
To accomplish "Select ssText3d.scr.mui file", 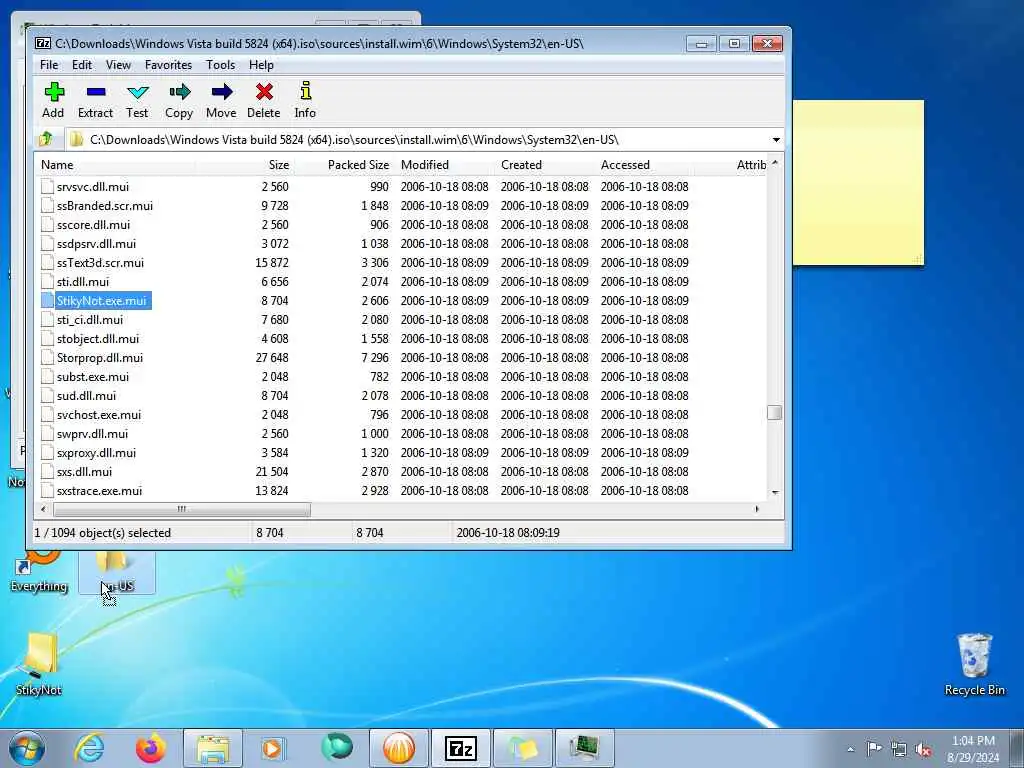I will tap(100, 263).
